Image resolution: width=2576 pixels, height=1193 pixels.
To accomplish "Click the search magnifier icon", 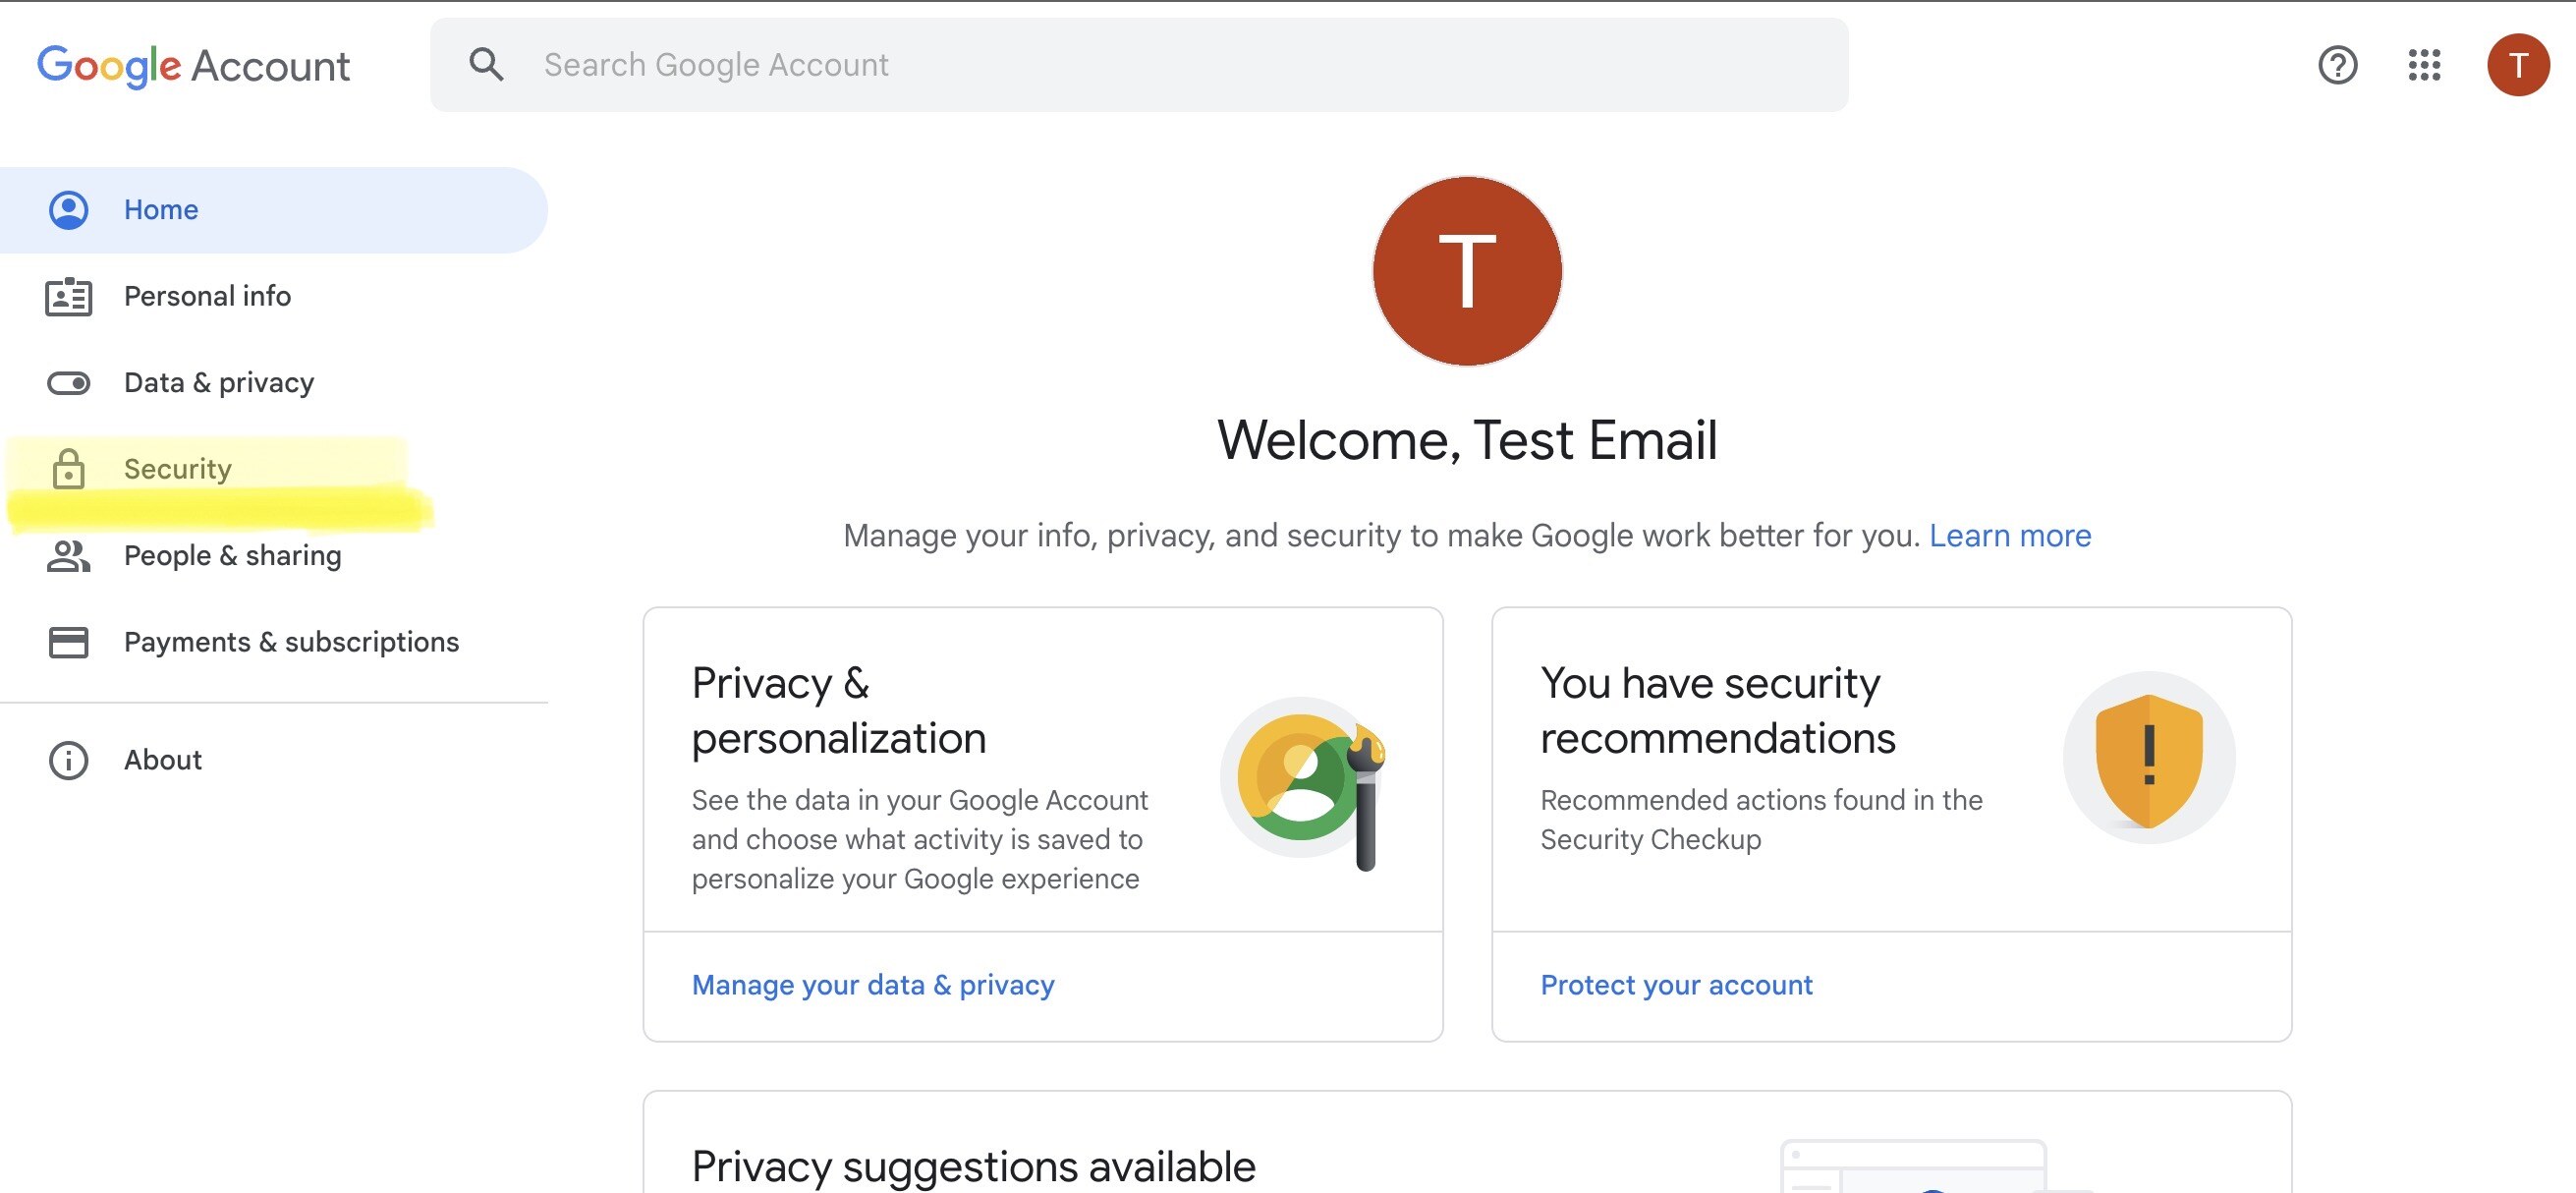I will click(486, 65).
